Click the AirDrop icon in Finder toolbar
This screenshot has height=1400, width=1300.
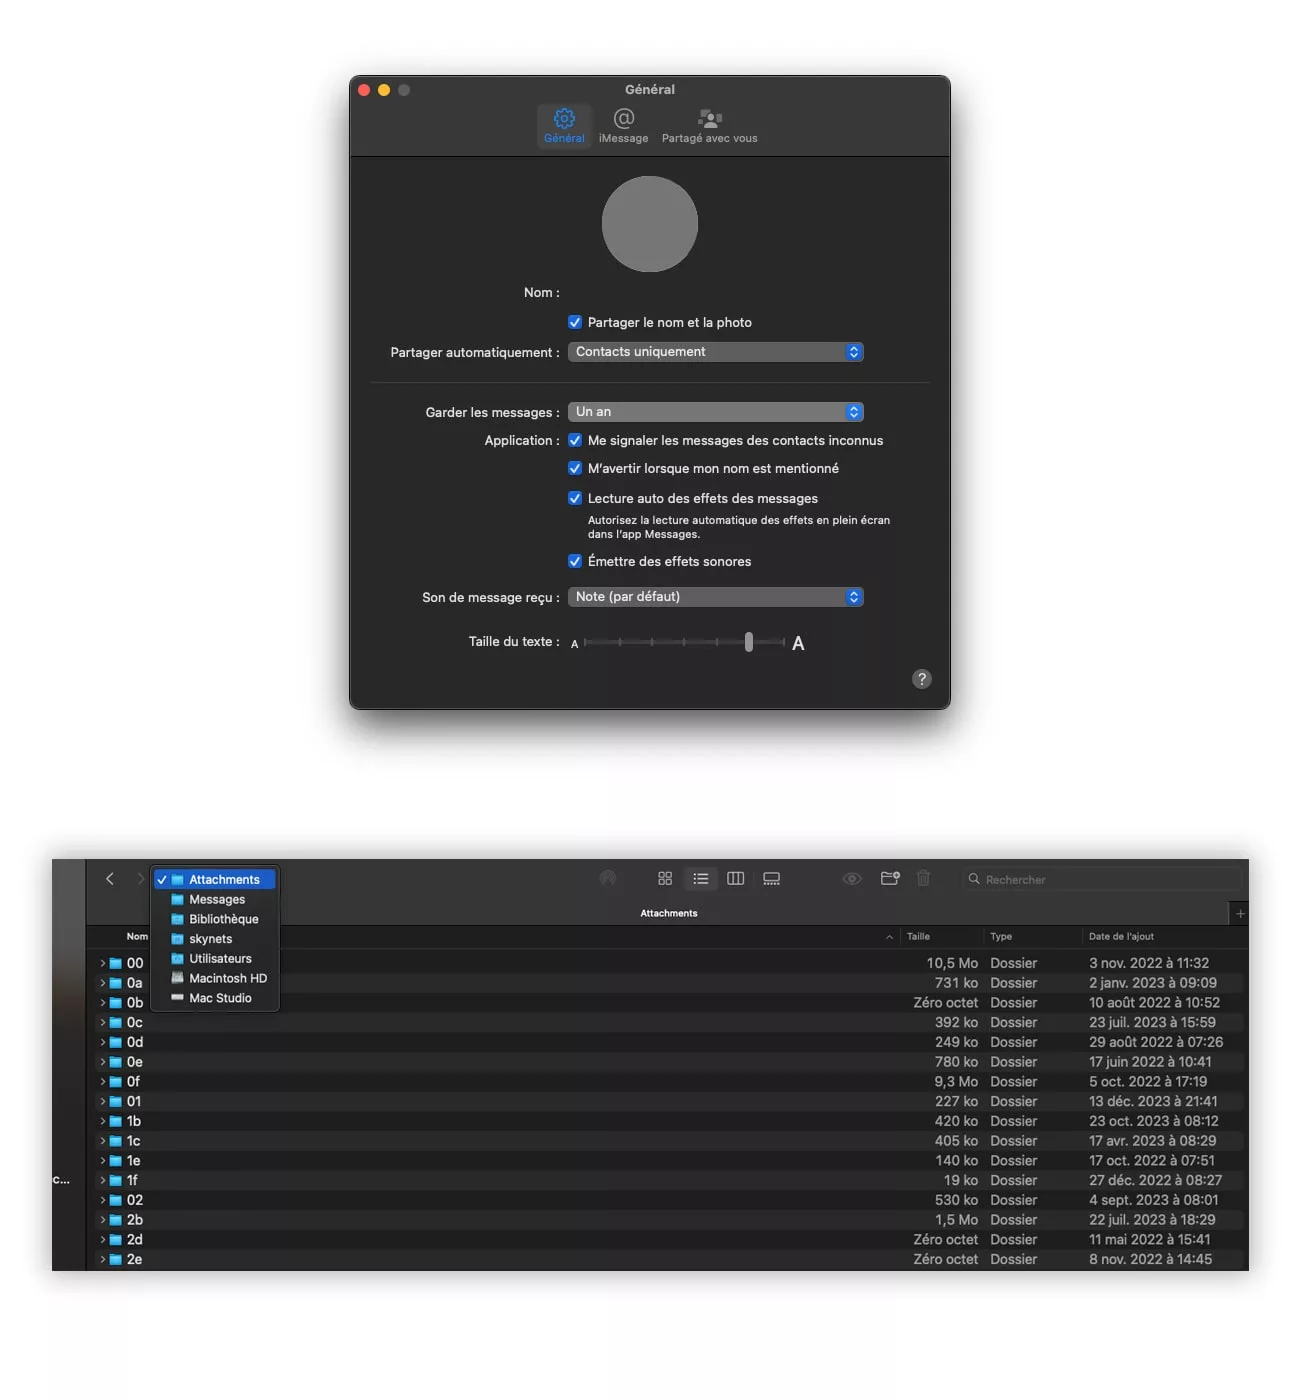(607, 879)
